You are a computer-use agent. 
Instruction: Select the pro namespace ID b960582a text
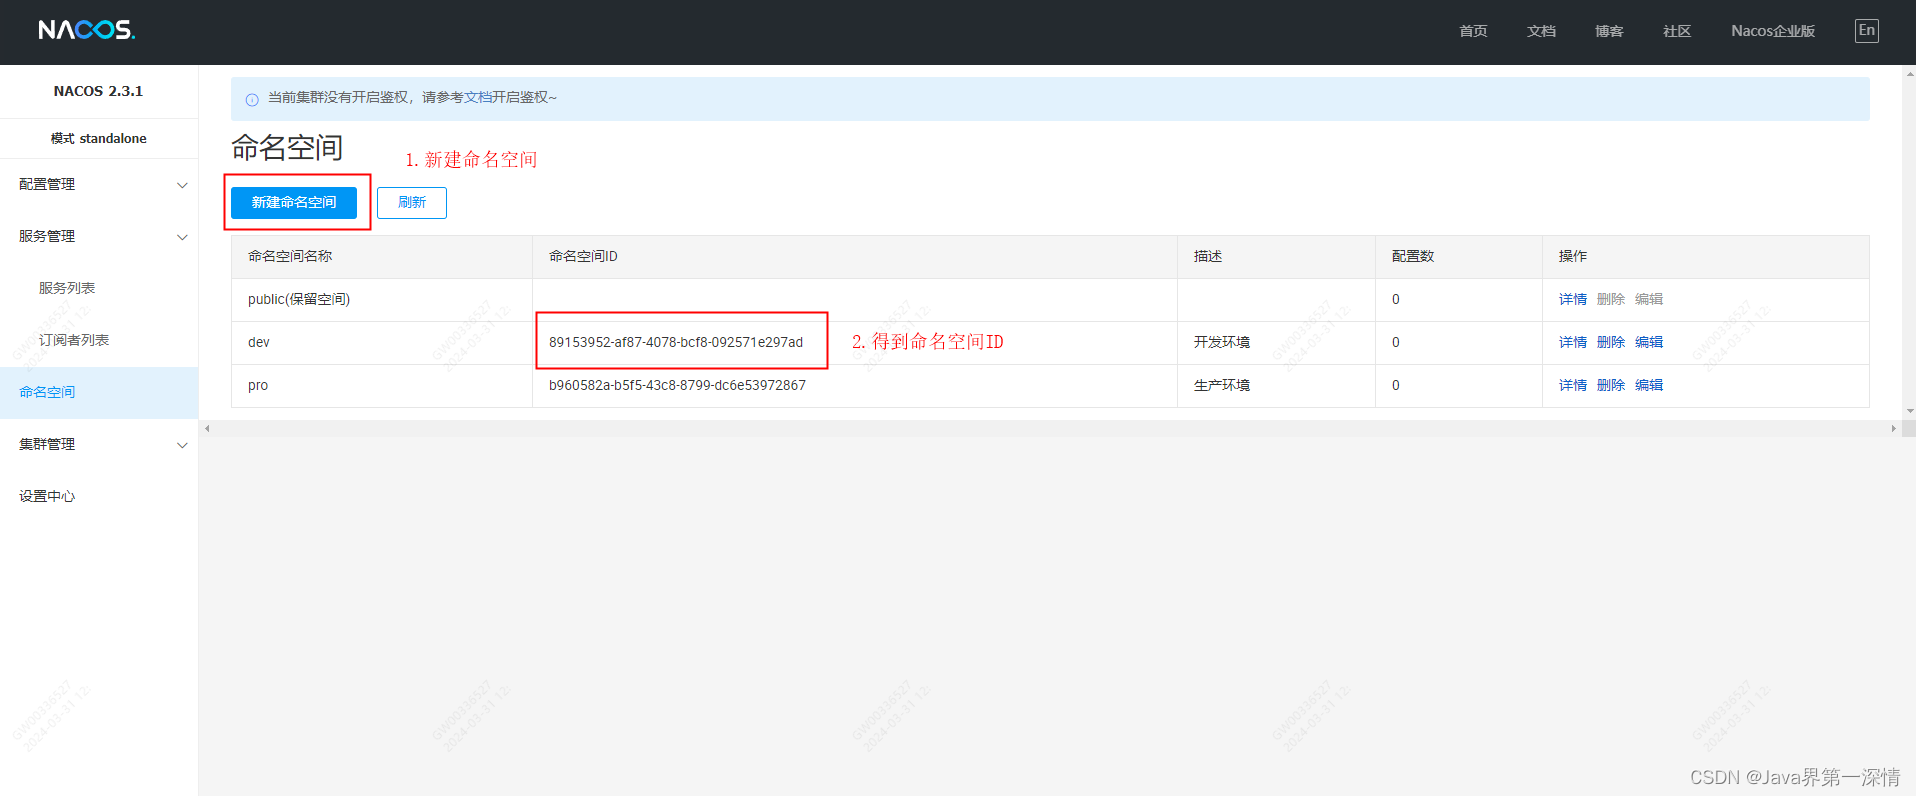click(677, 385)
